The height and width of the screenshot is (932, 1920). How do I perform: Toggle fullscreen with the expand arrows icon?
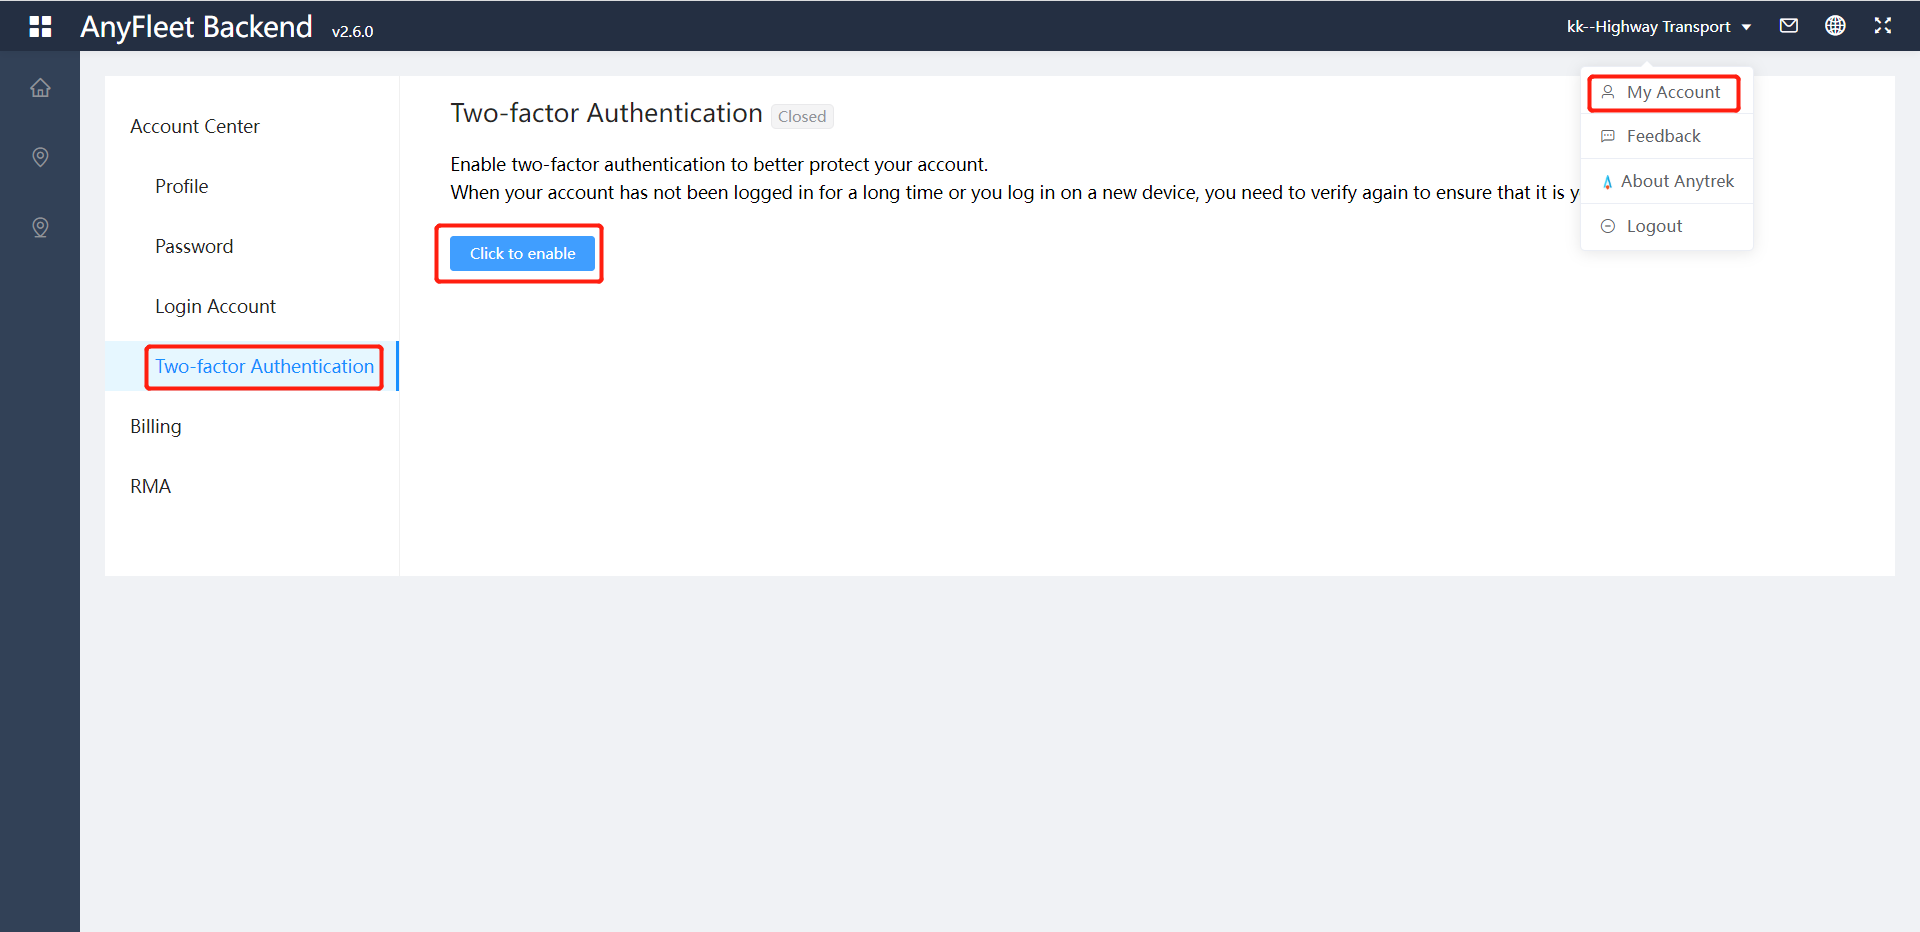click(x=1883, y=26)
